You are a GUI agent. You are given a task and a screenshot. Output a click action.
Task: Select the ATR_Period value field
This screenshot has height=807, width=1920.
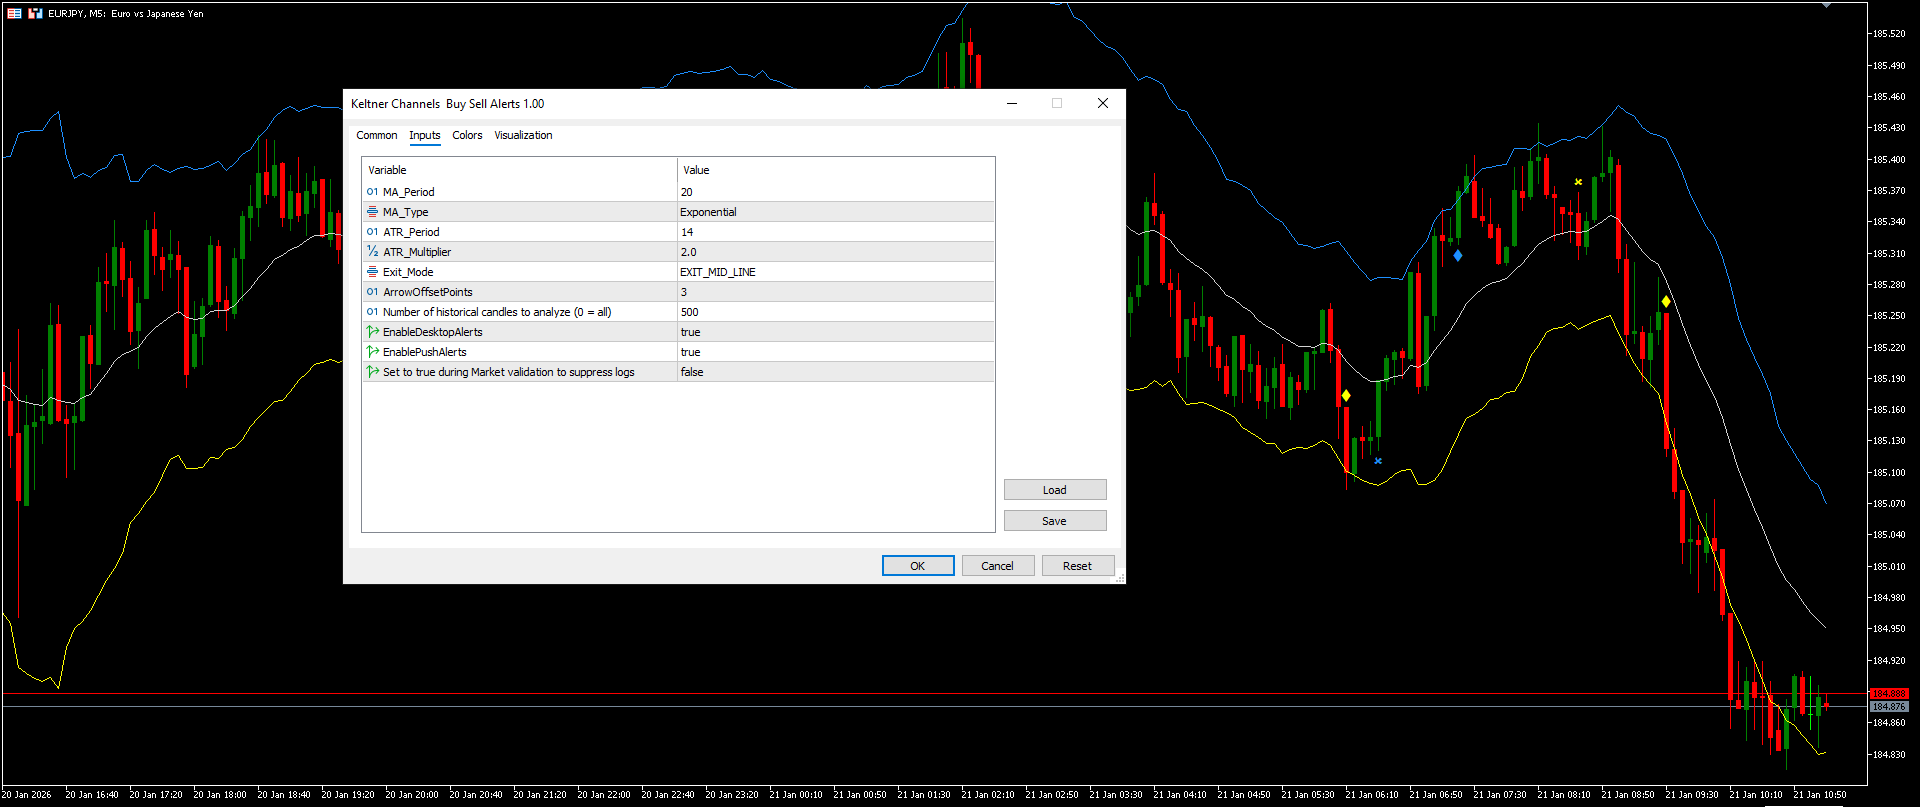835,232
